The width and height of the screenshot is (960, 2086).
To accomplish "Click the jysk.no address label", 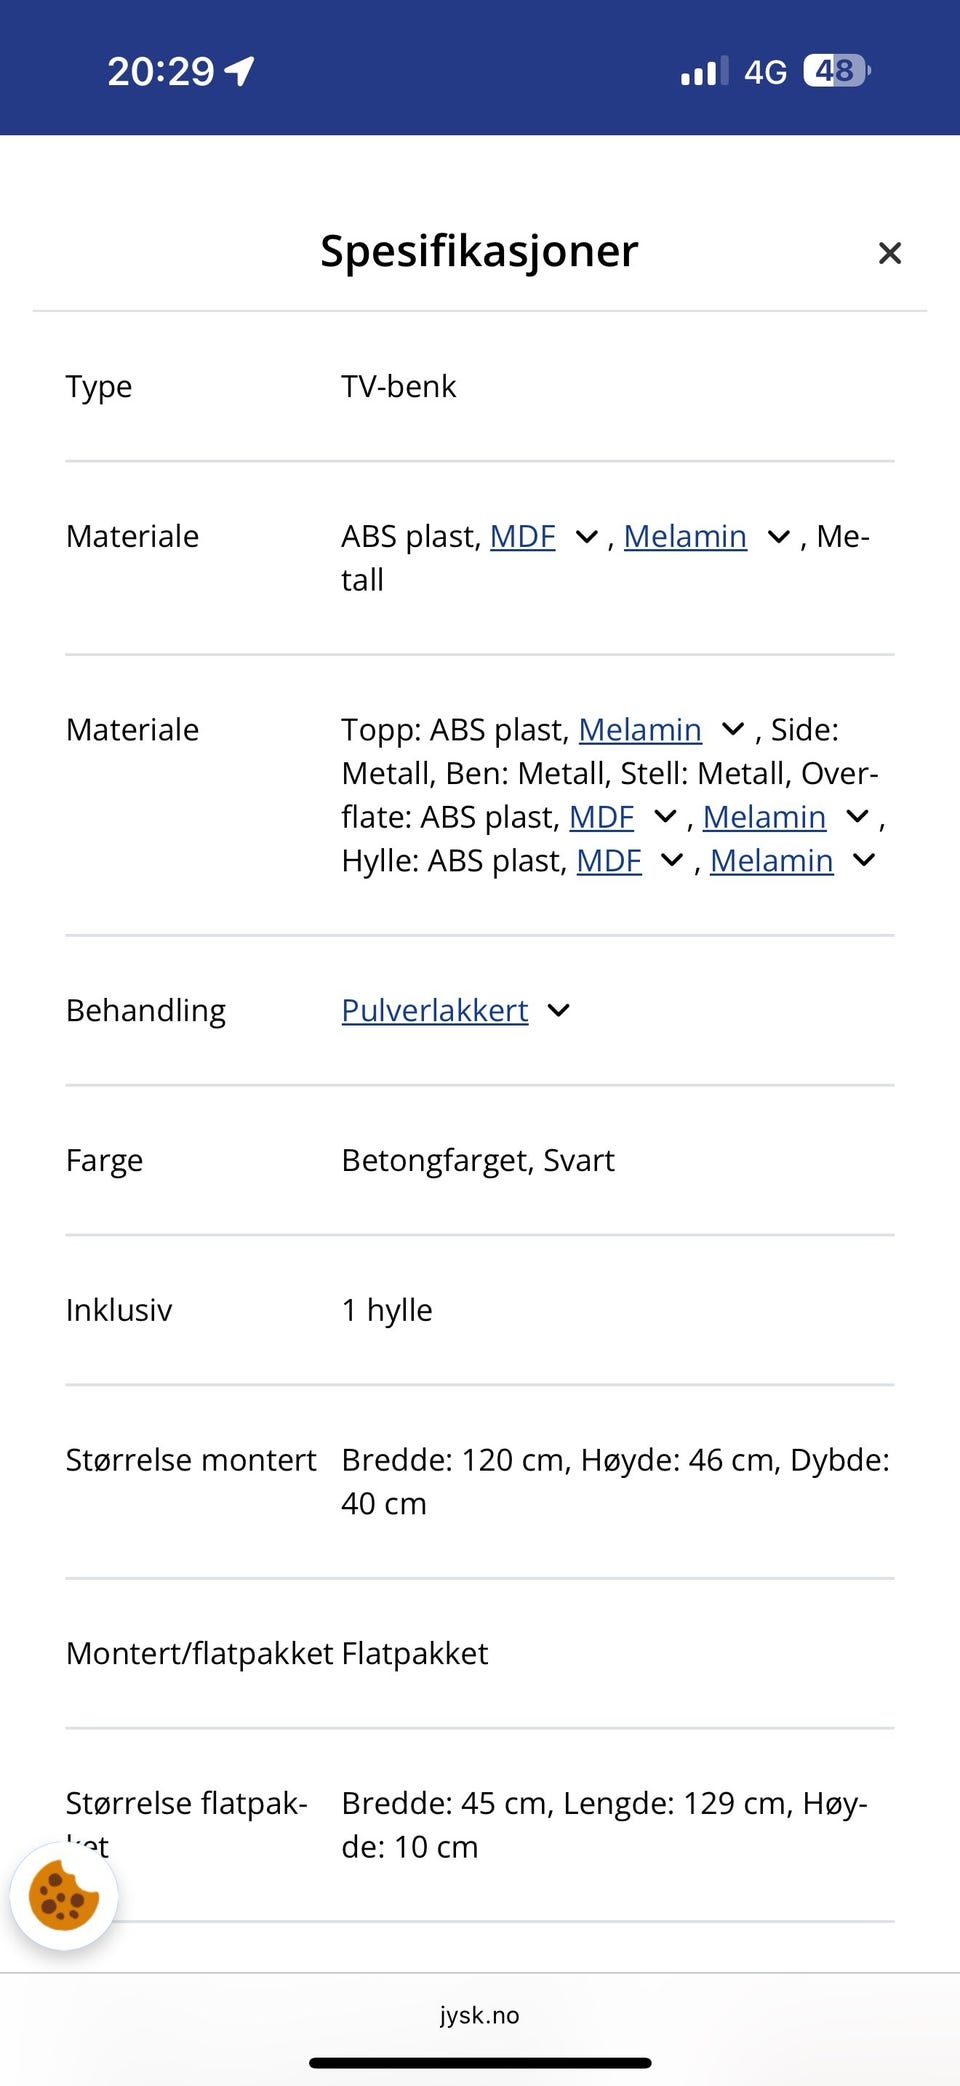I will 480,2016.
